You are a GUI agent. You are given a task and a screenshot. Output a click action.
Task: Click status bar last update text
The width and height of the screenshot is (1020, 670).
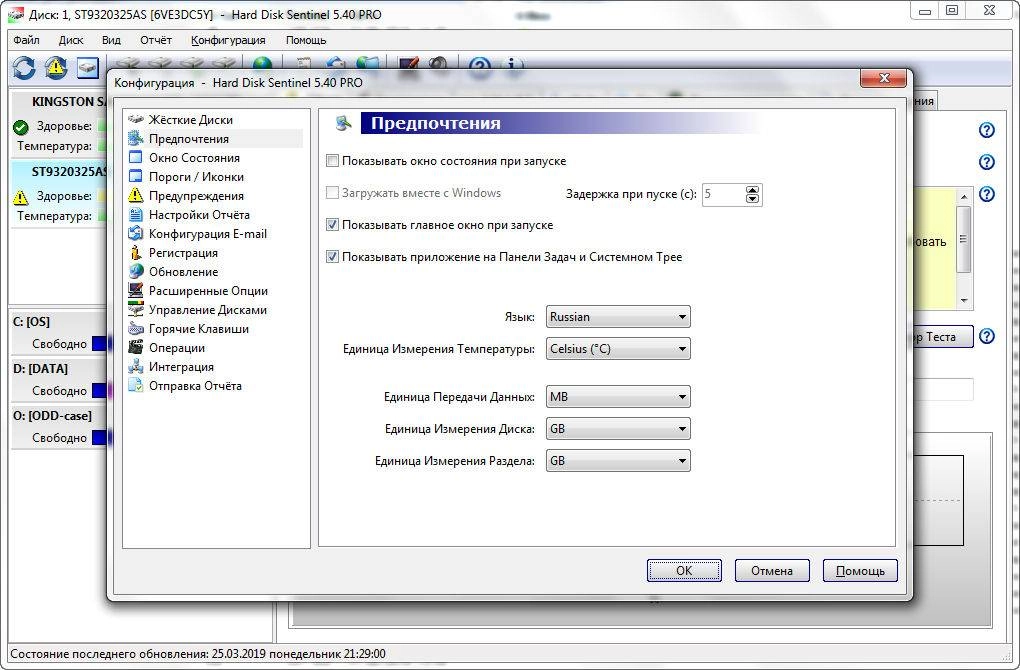[198, 654]
